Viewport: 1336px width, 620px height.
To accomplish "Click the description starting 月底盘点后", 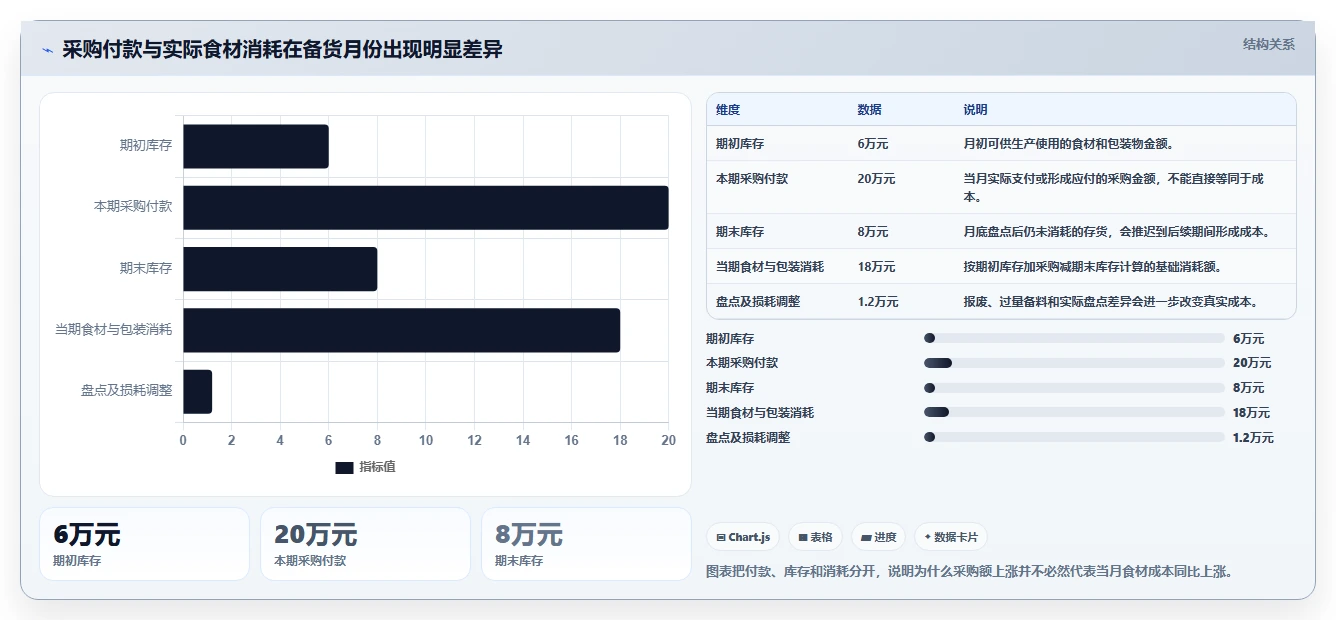I will coord(1116,232).
